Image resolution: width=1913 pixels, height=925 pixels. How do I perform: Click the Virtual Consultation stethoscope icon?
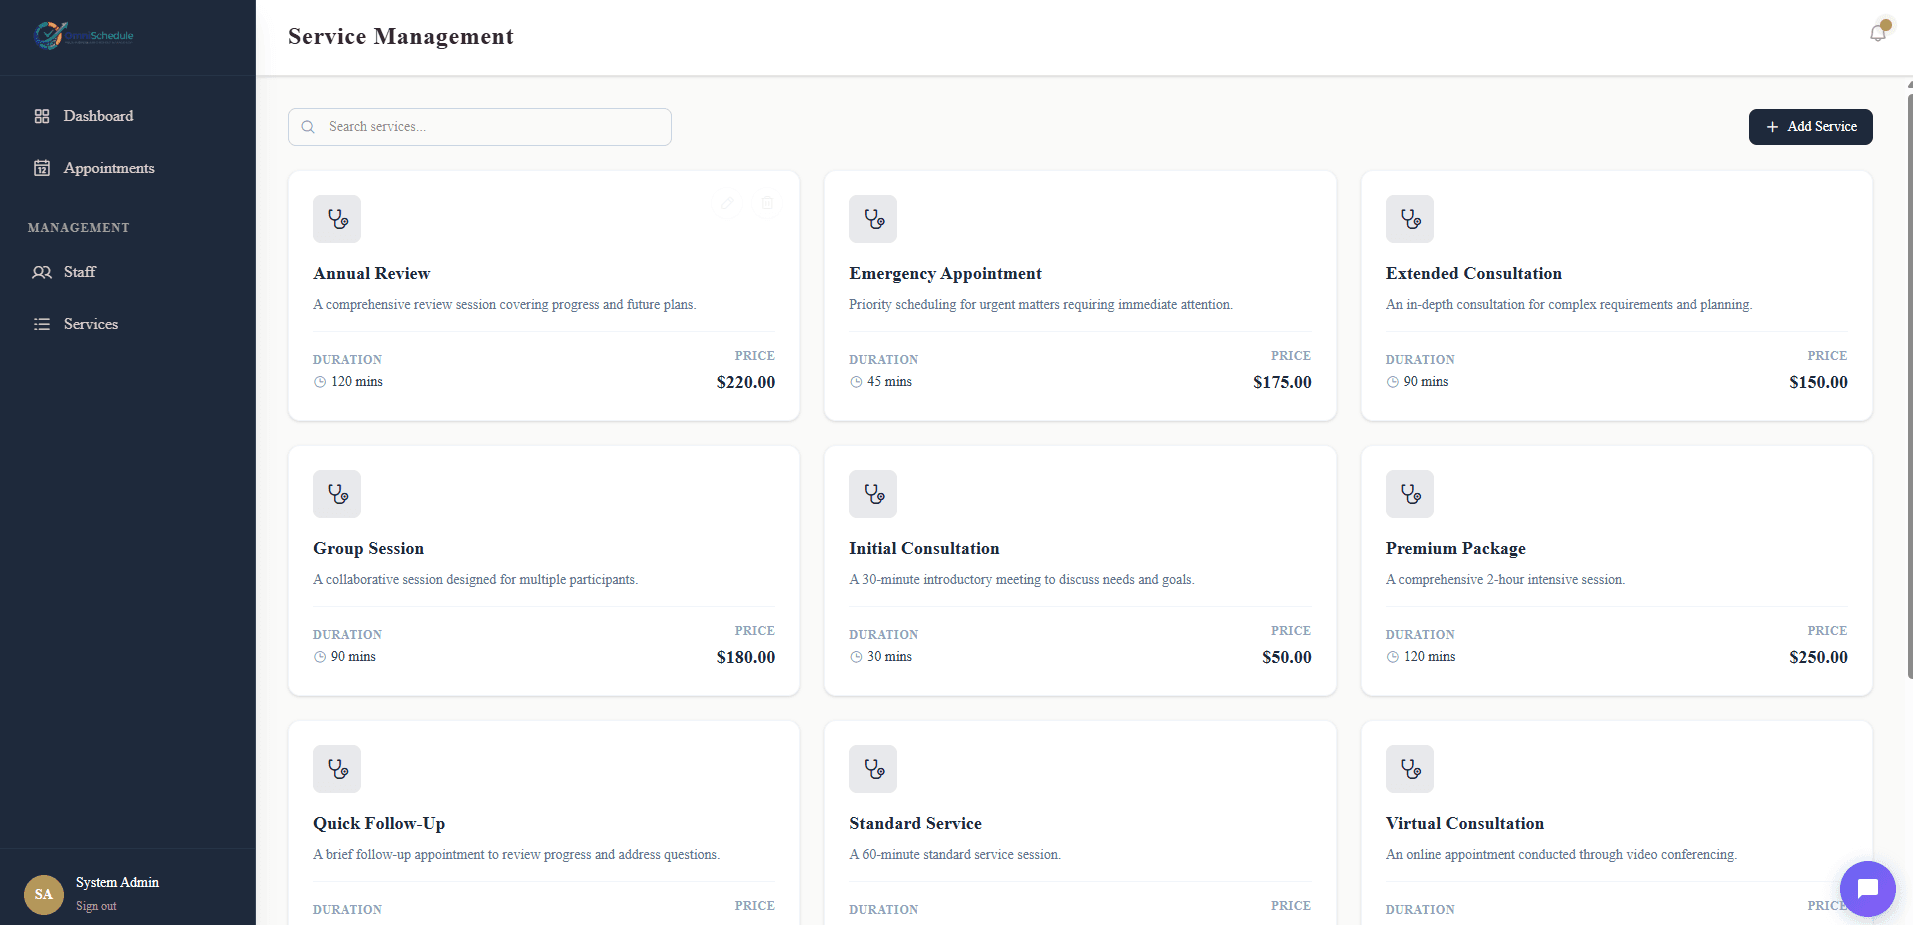click(x=1410, y=769)
